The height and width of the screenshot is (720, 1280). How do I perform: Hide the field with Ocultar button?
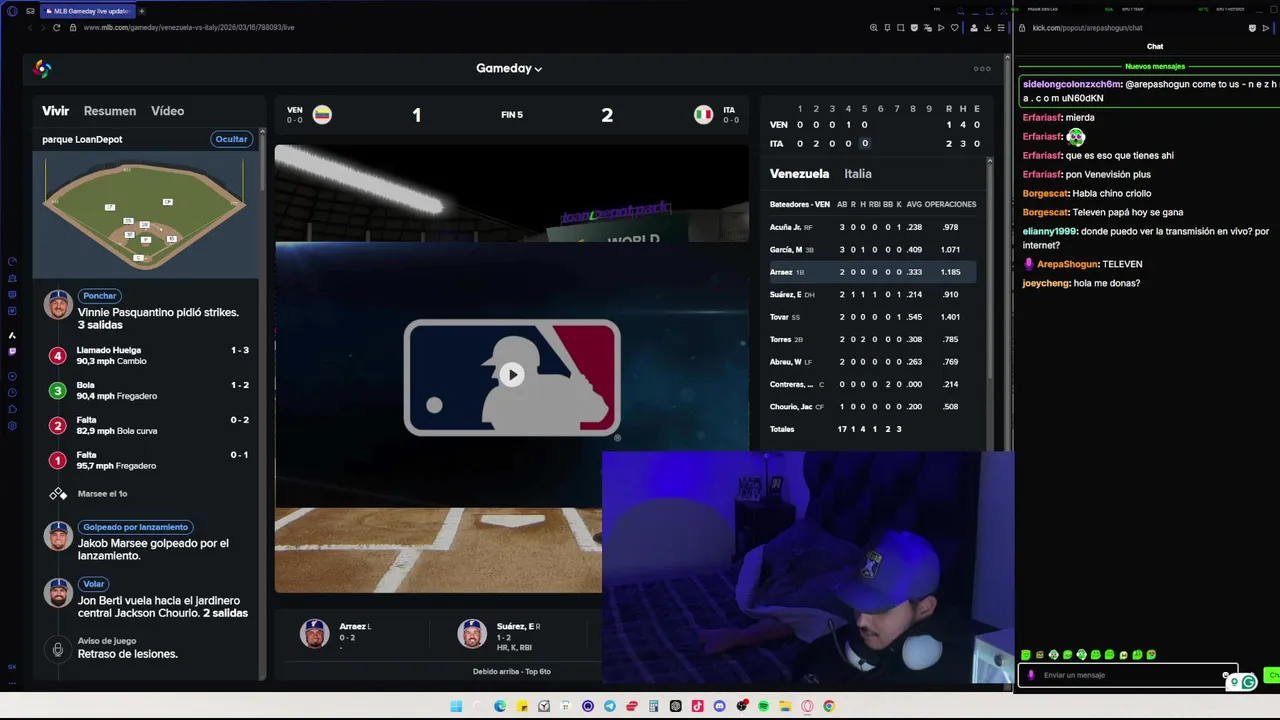pyautogui.click(x=231, y=139)
